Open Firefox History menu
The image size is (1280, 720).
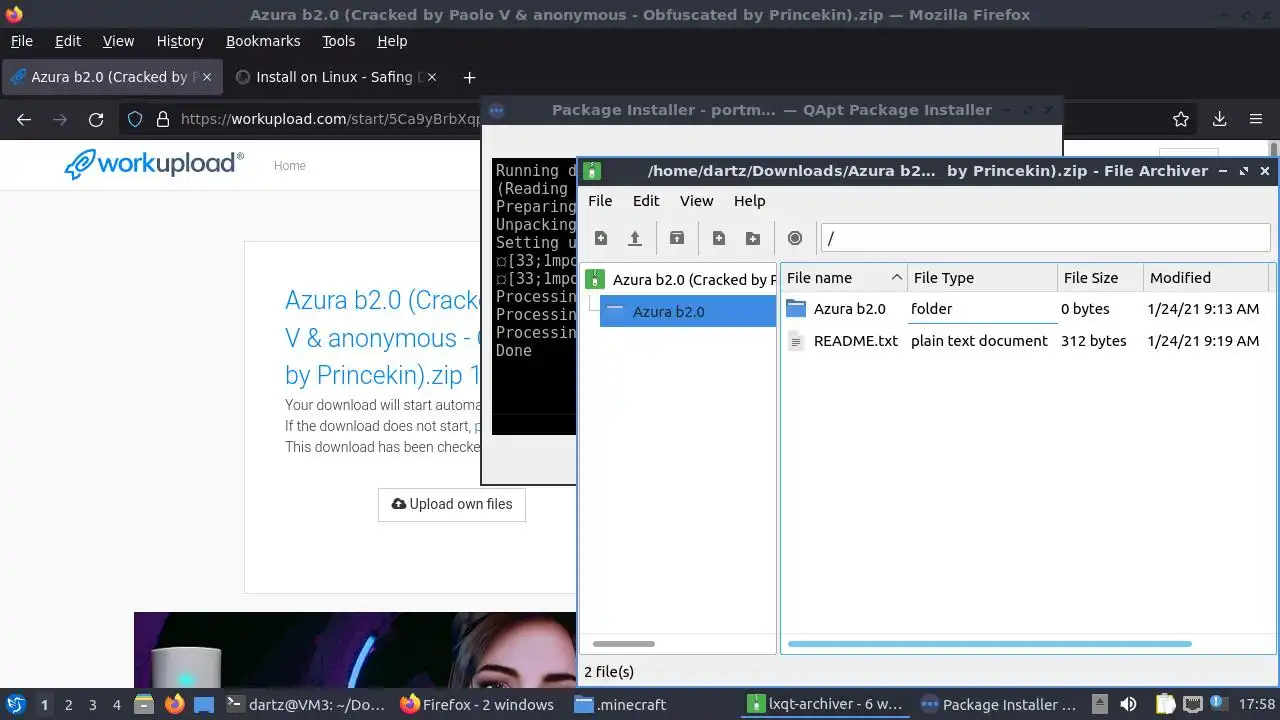[180, 41]
